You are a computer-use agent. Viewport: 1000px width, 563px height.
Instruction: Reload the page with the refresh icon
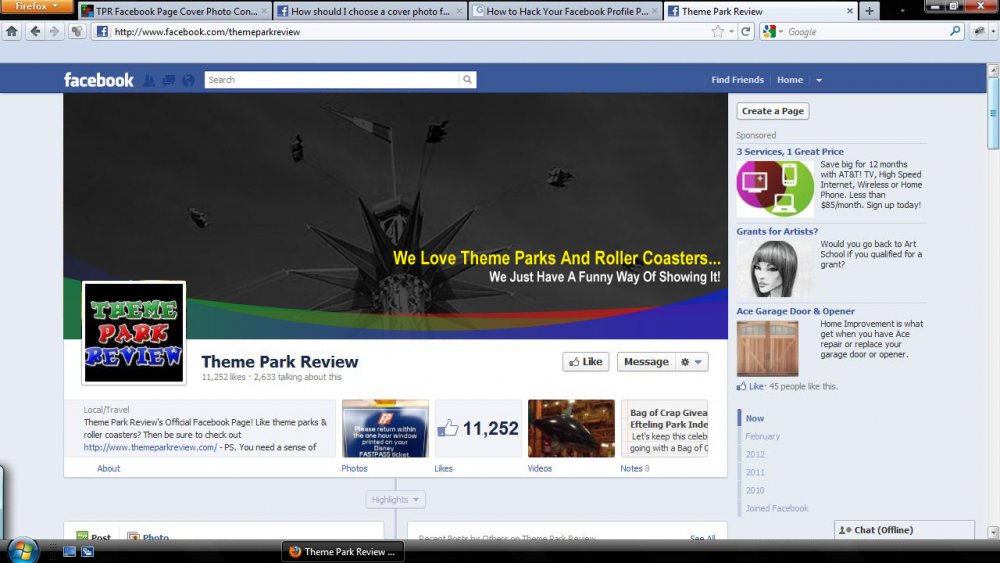pos(746,32)
